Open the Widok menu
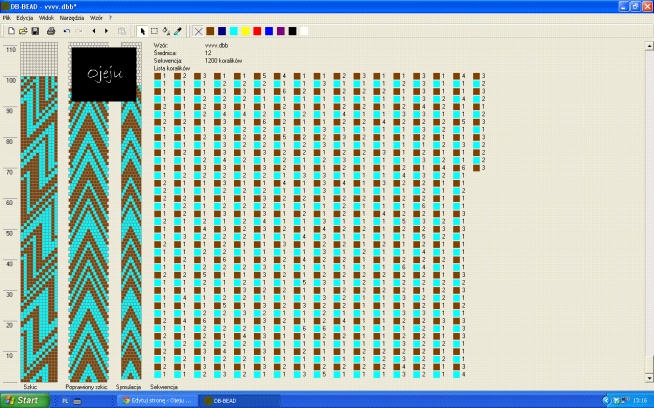The height and width of the screenshot is (408, 654). [46, 18]
